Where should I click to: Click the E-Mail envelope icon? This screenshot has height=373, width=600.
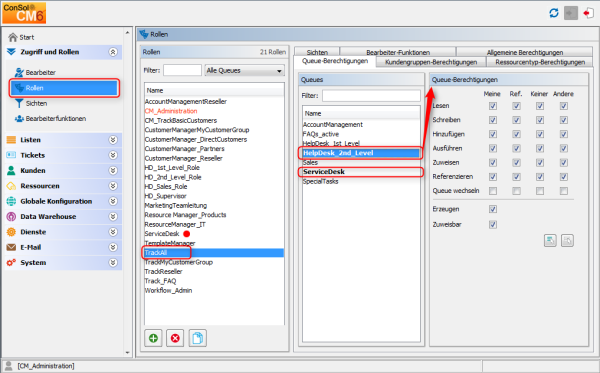pos(11,247)
